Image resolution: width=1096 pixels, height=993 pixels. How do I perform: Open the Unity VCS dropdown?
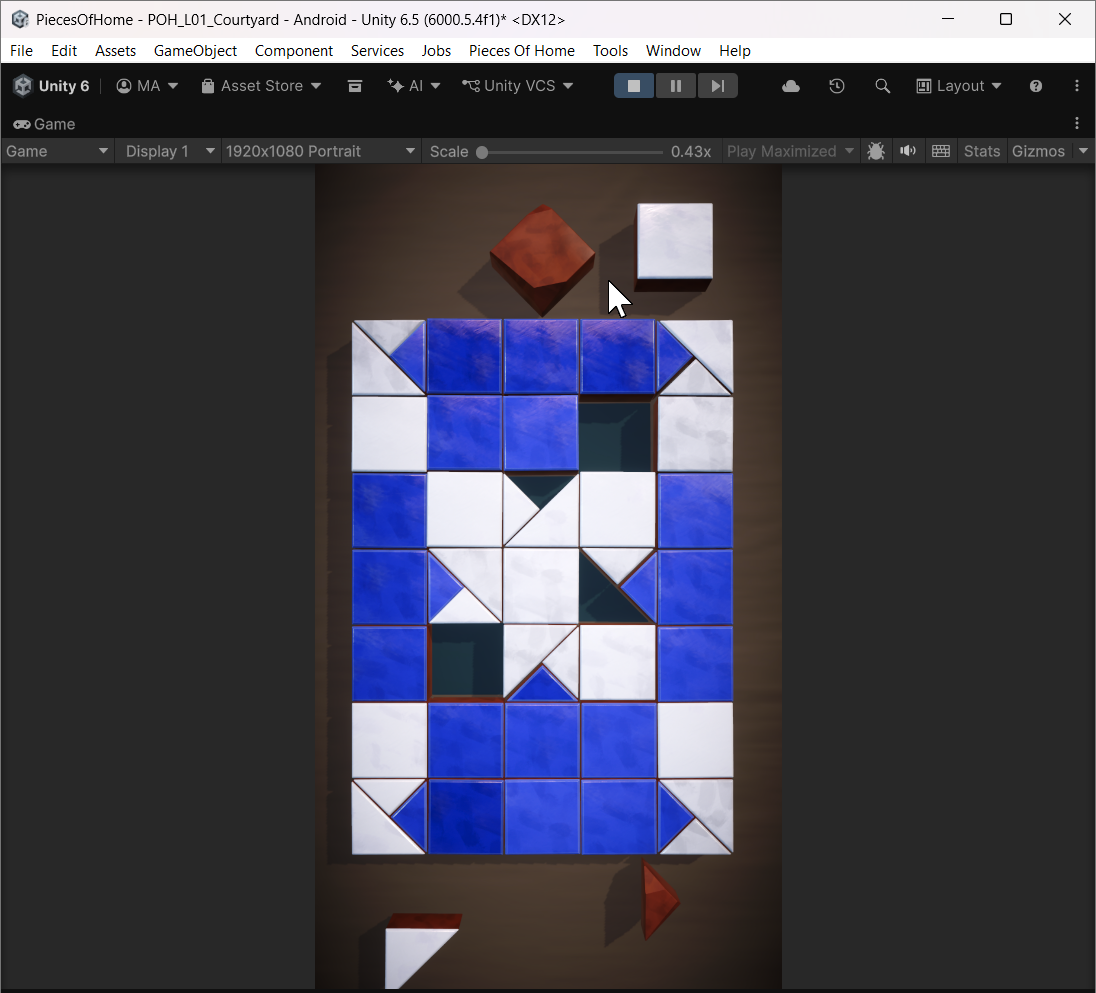[517, 86]
